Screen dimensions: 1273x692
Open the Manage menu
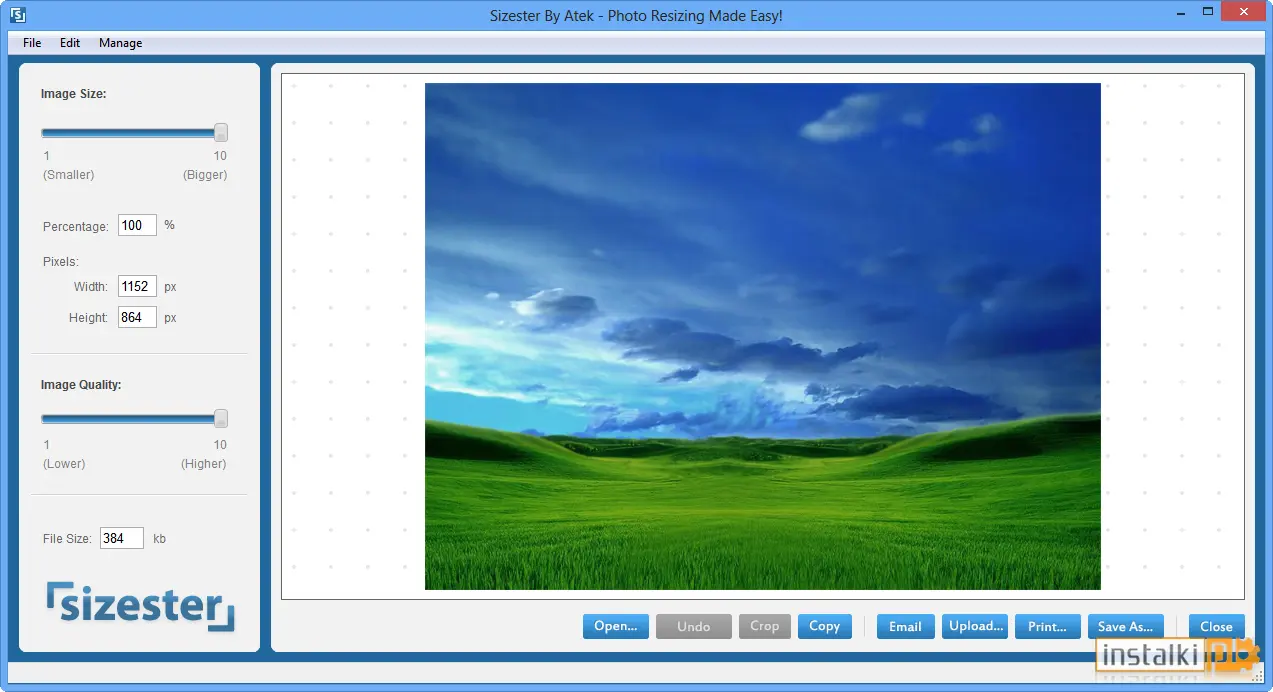[x=121, y=43]
